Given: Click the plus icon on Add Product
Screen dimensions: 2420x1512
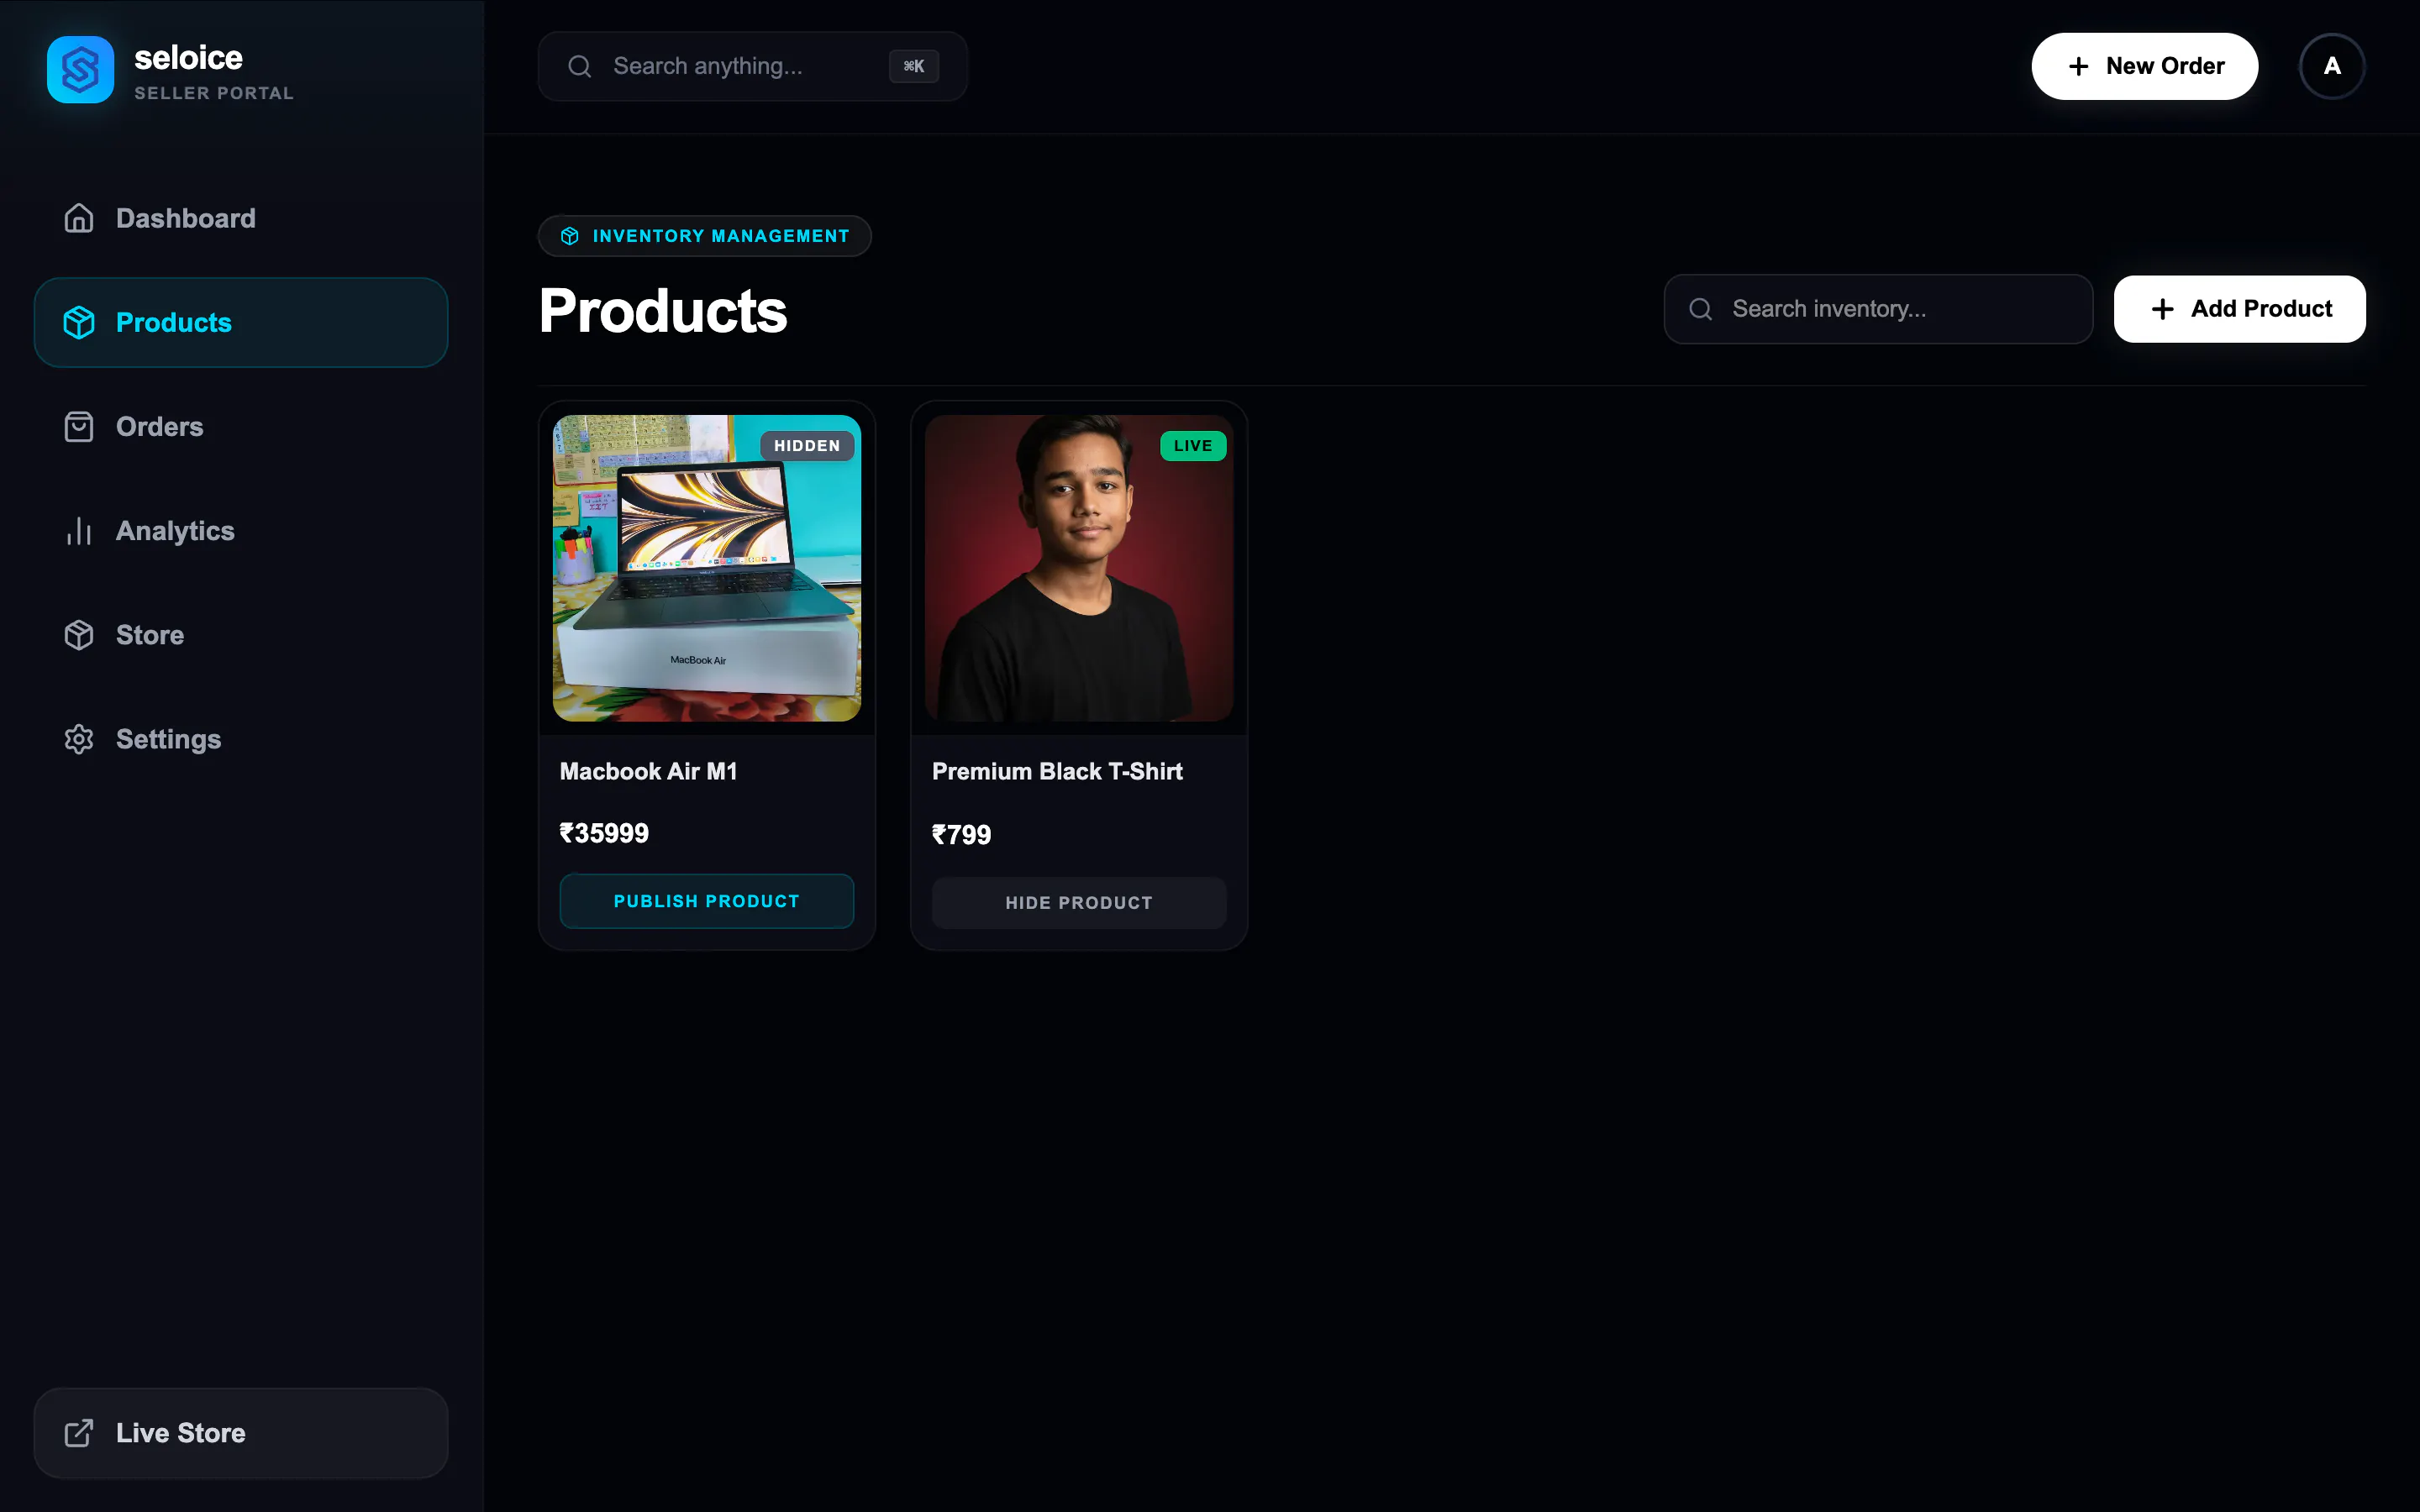Looking at the screenshot, I should click(x=2162, y=309).
